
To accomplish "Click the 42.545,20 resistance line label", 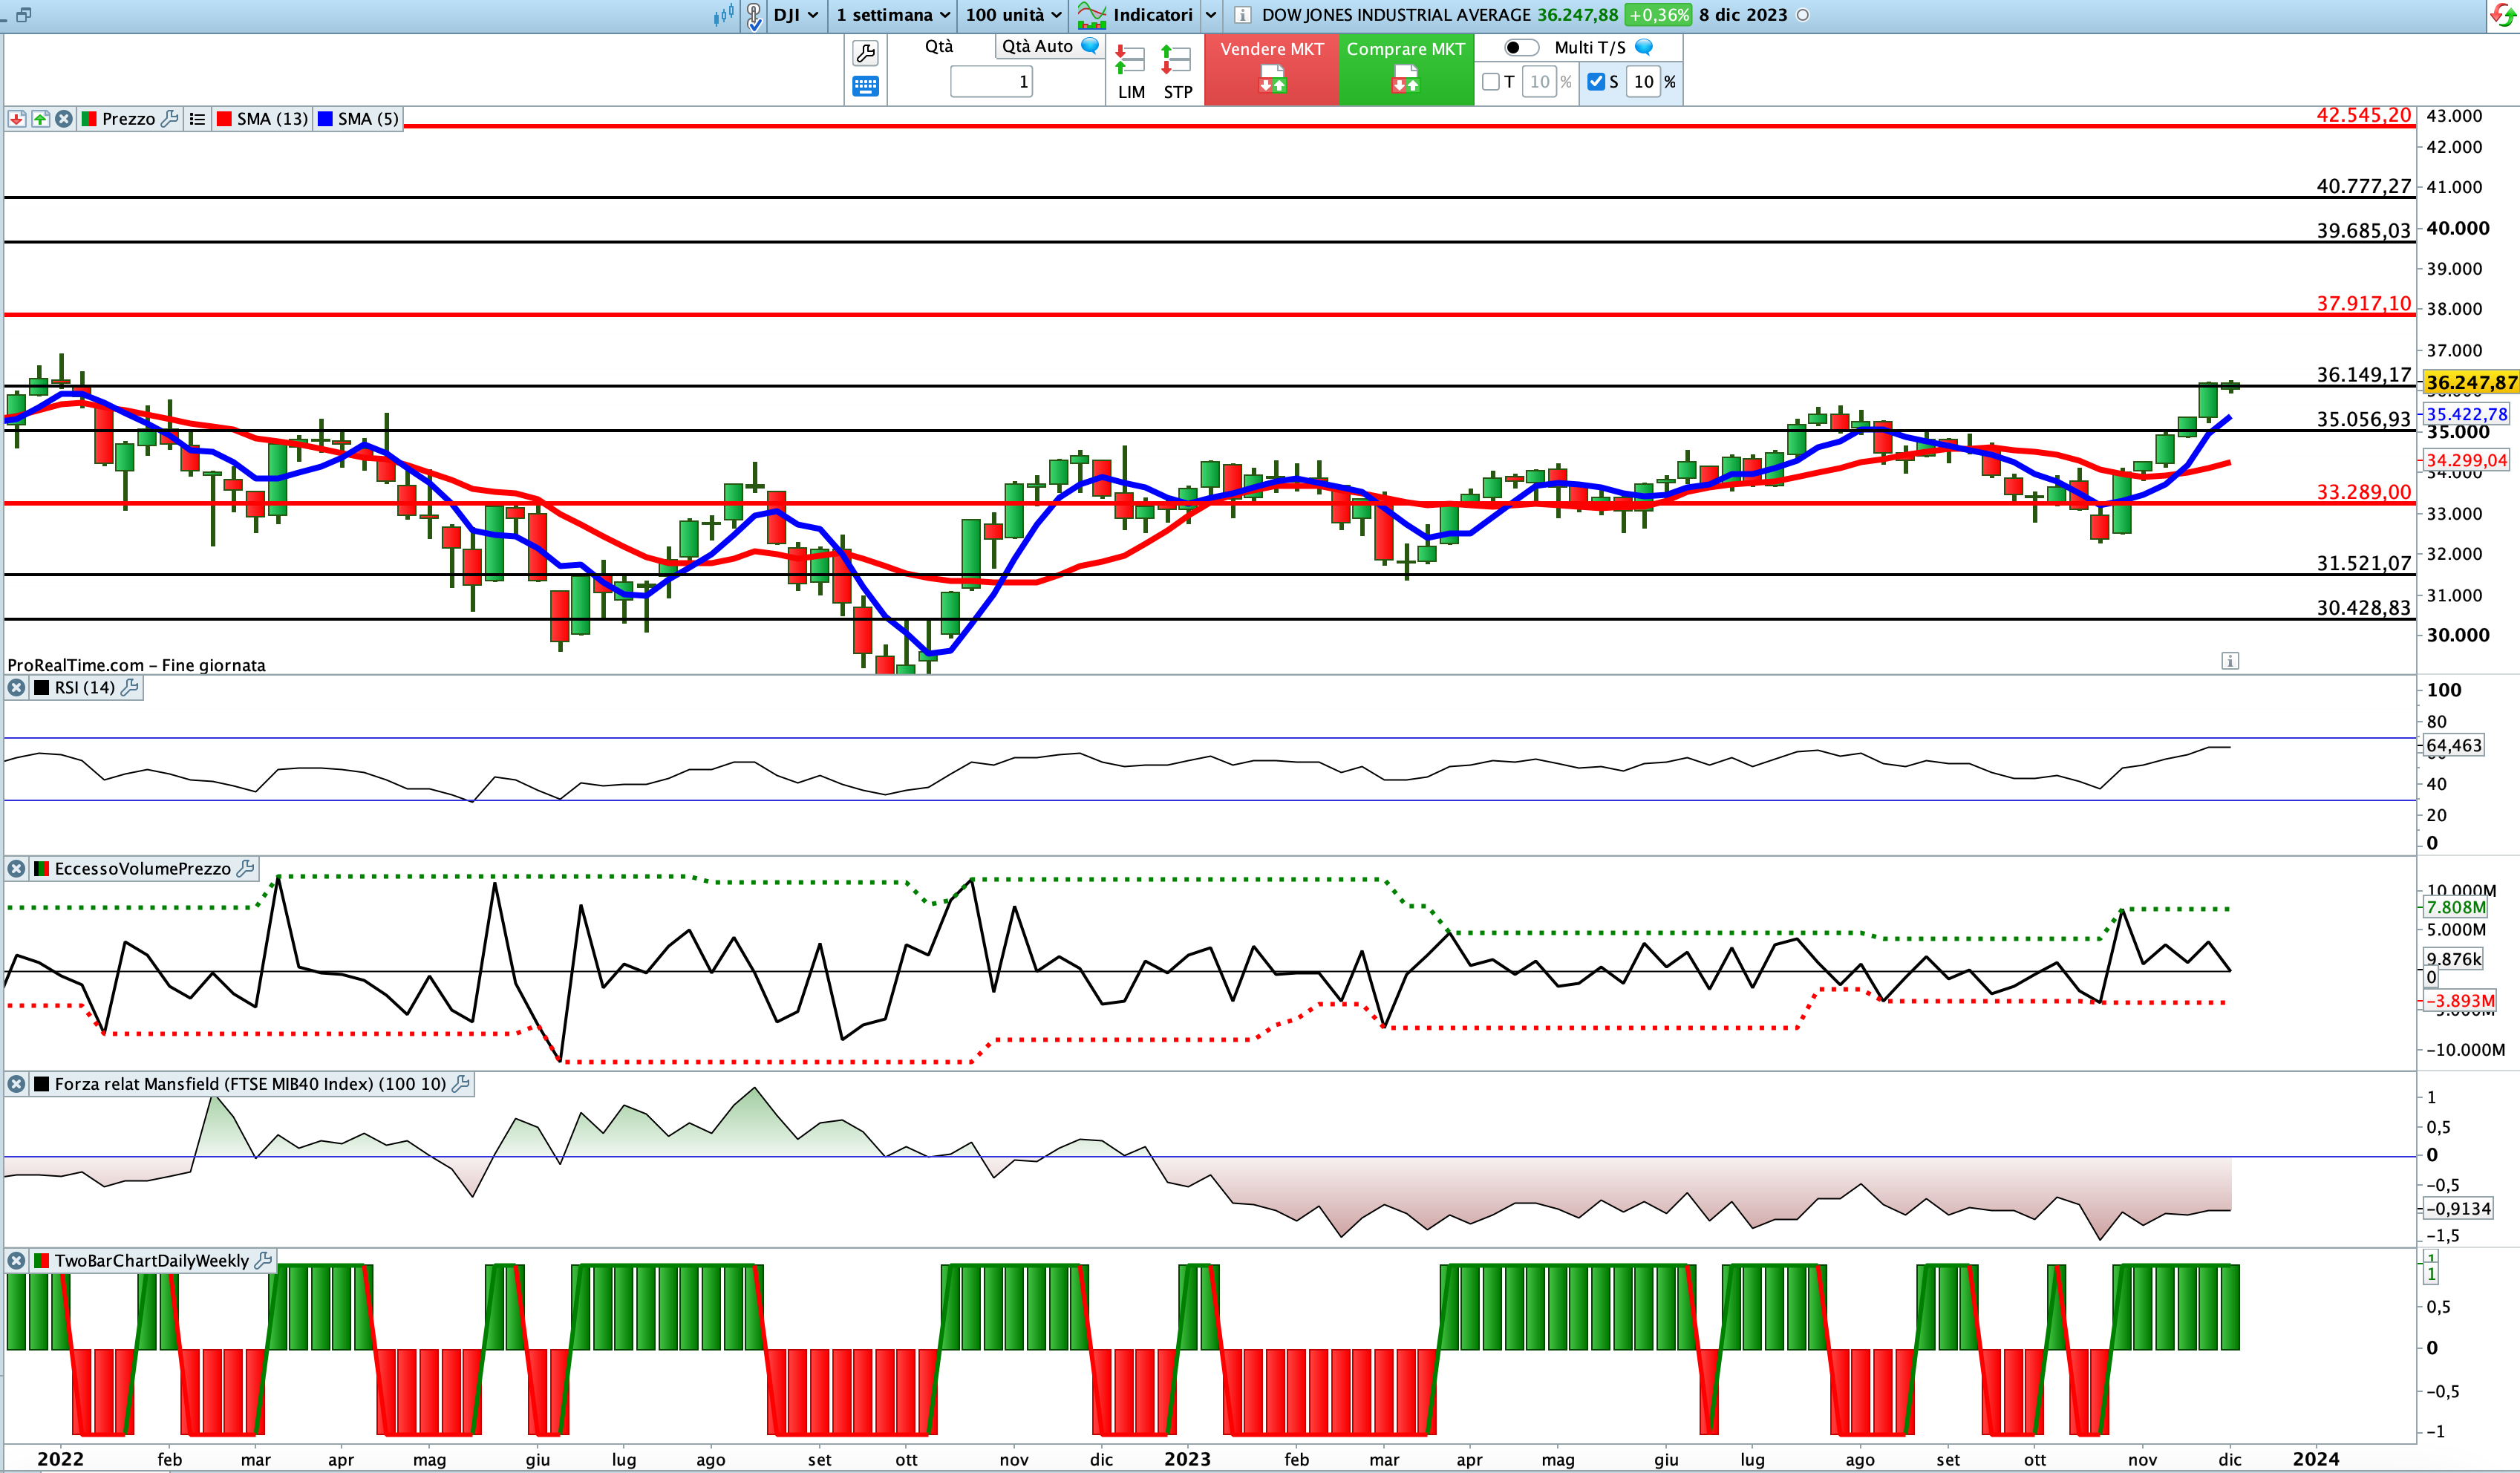I will tap(2364, 115).
